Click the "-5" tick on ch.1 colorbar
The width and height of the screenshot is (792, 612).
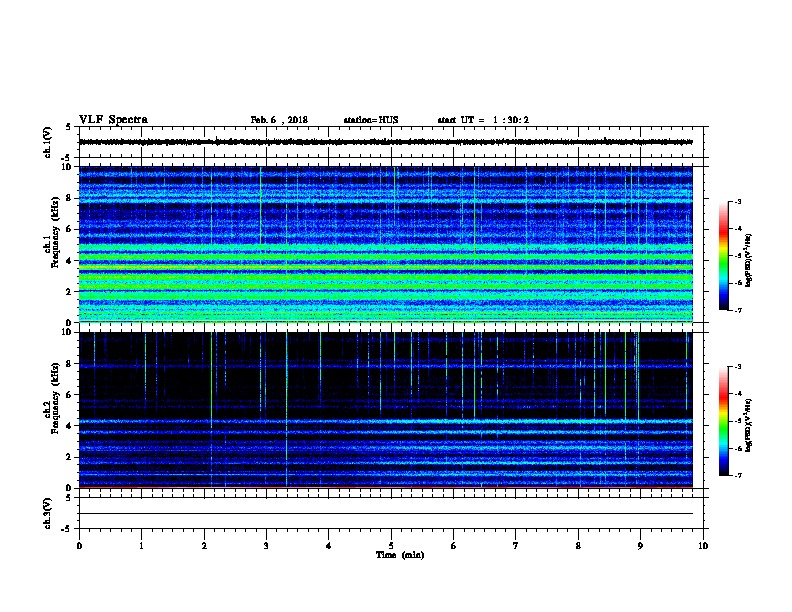pyautogui.click(x=737, y=256)
